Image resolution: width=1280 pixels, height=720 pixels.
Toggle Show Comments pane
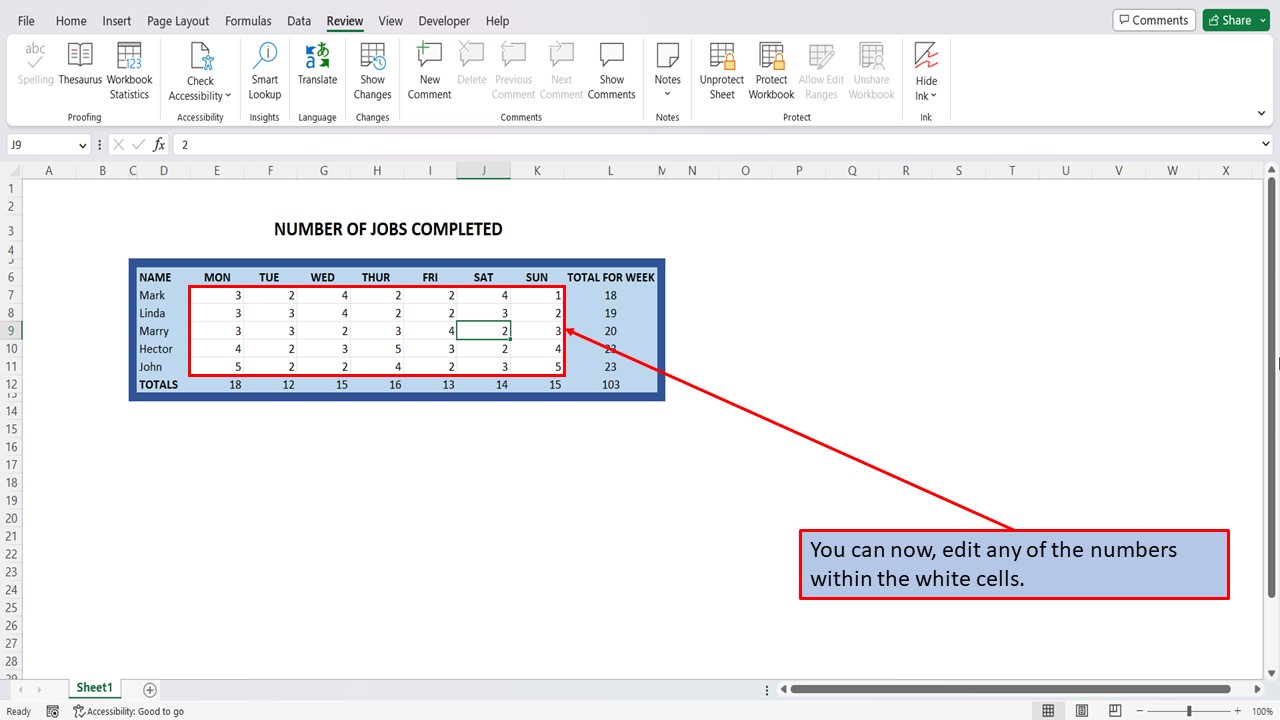[611, 67]
